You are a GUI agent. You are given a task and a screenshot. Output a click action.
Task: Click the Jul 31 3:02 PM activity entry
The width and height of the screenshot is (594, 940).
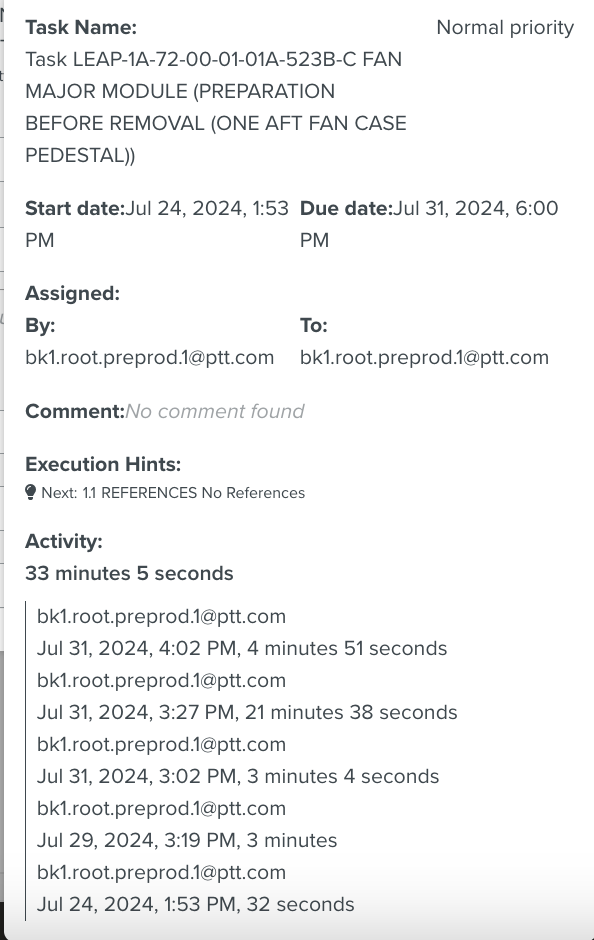click(238, 776)
